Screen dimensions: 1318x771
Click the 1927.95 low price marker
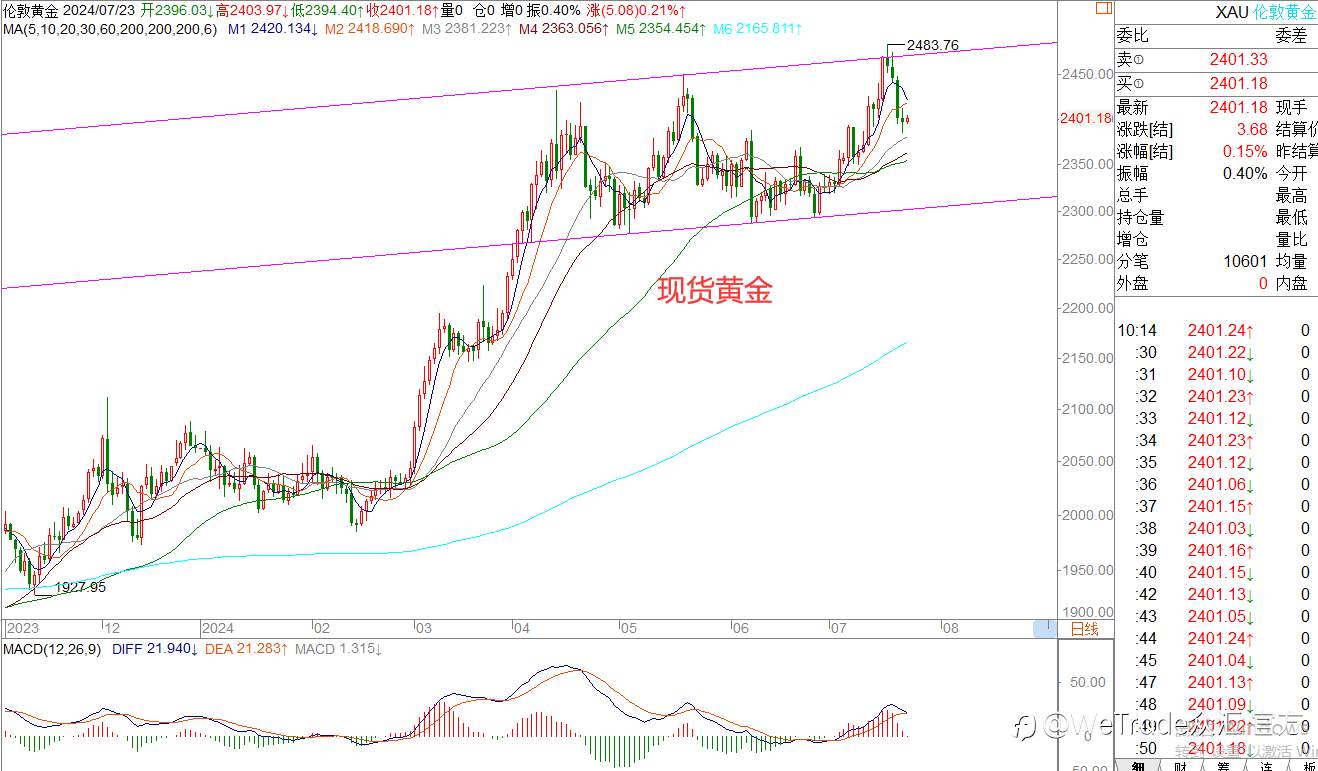click(78, 588)
